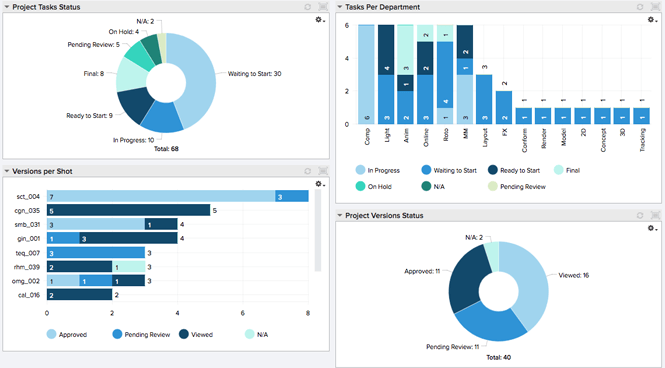Open gear settings of Project Tasks Status
Viewport: 665px width, 368px height.
coord(319,20)
